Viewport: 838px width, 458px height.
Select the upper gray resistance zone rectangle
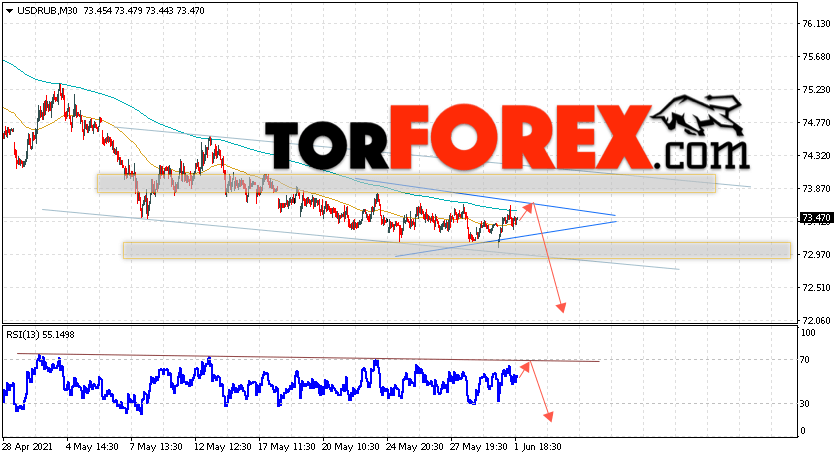tap(406, 183)
